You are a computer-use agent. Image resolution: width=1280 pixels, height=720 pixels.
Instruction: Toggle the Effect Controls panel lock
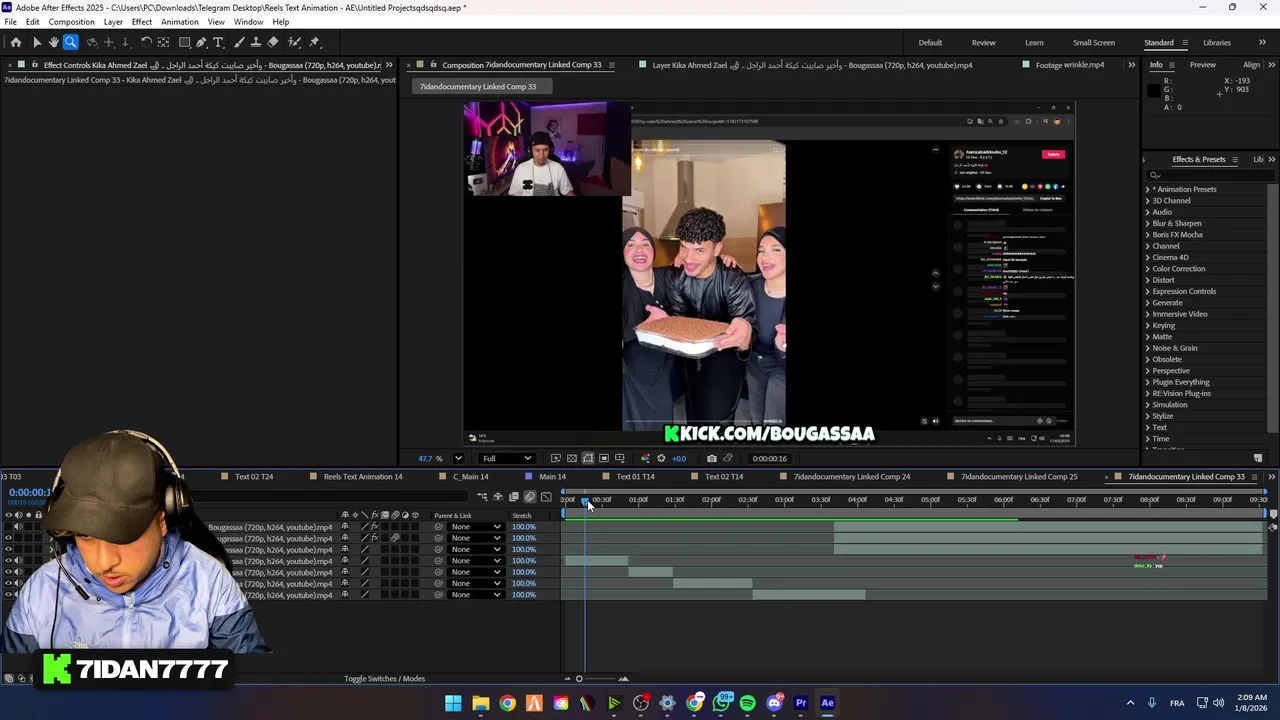tap(34, 65)
